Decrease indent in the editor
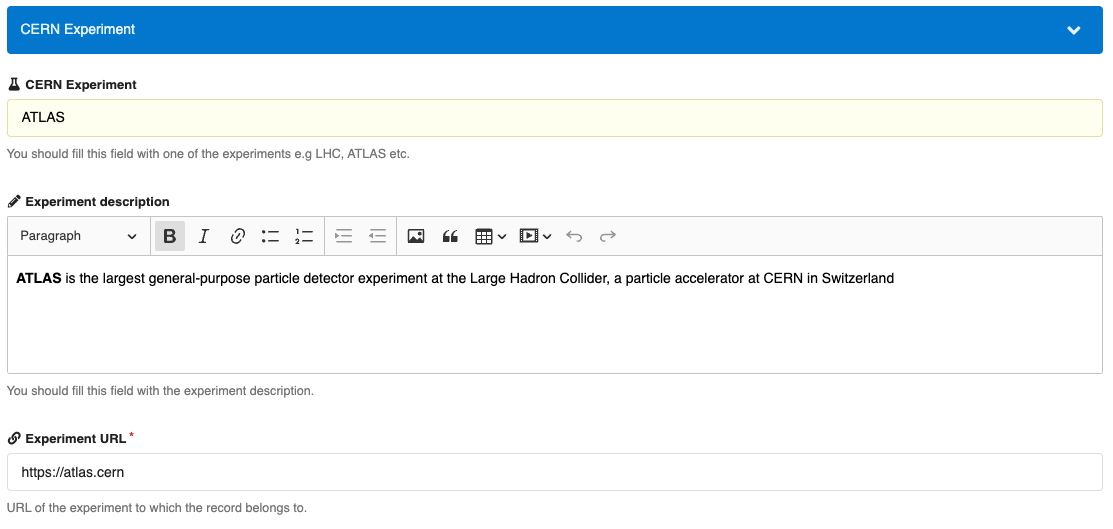Viewport: 1113px width, 529px height. click(378, 236)
